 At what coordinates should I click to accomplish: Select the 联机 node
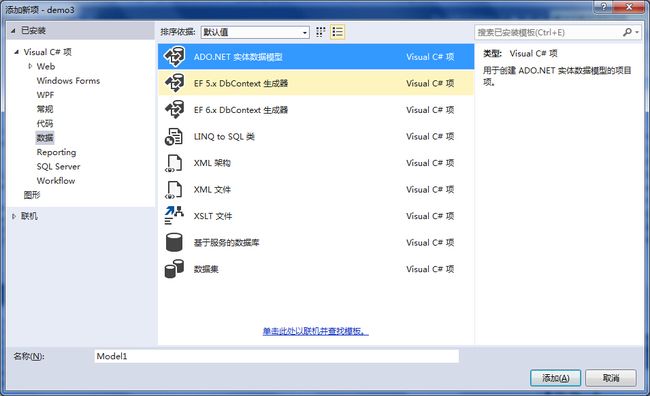29,216
